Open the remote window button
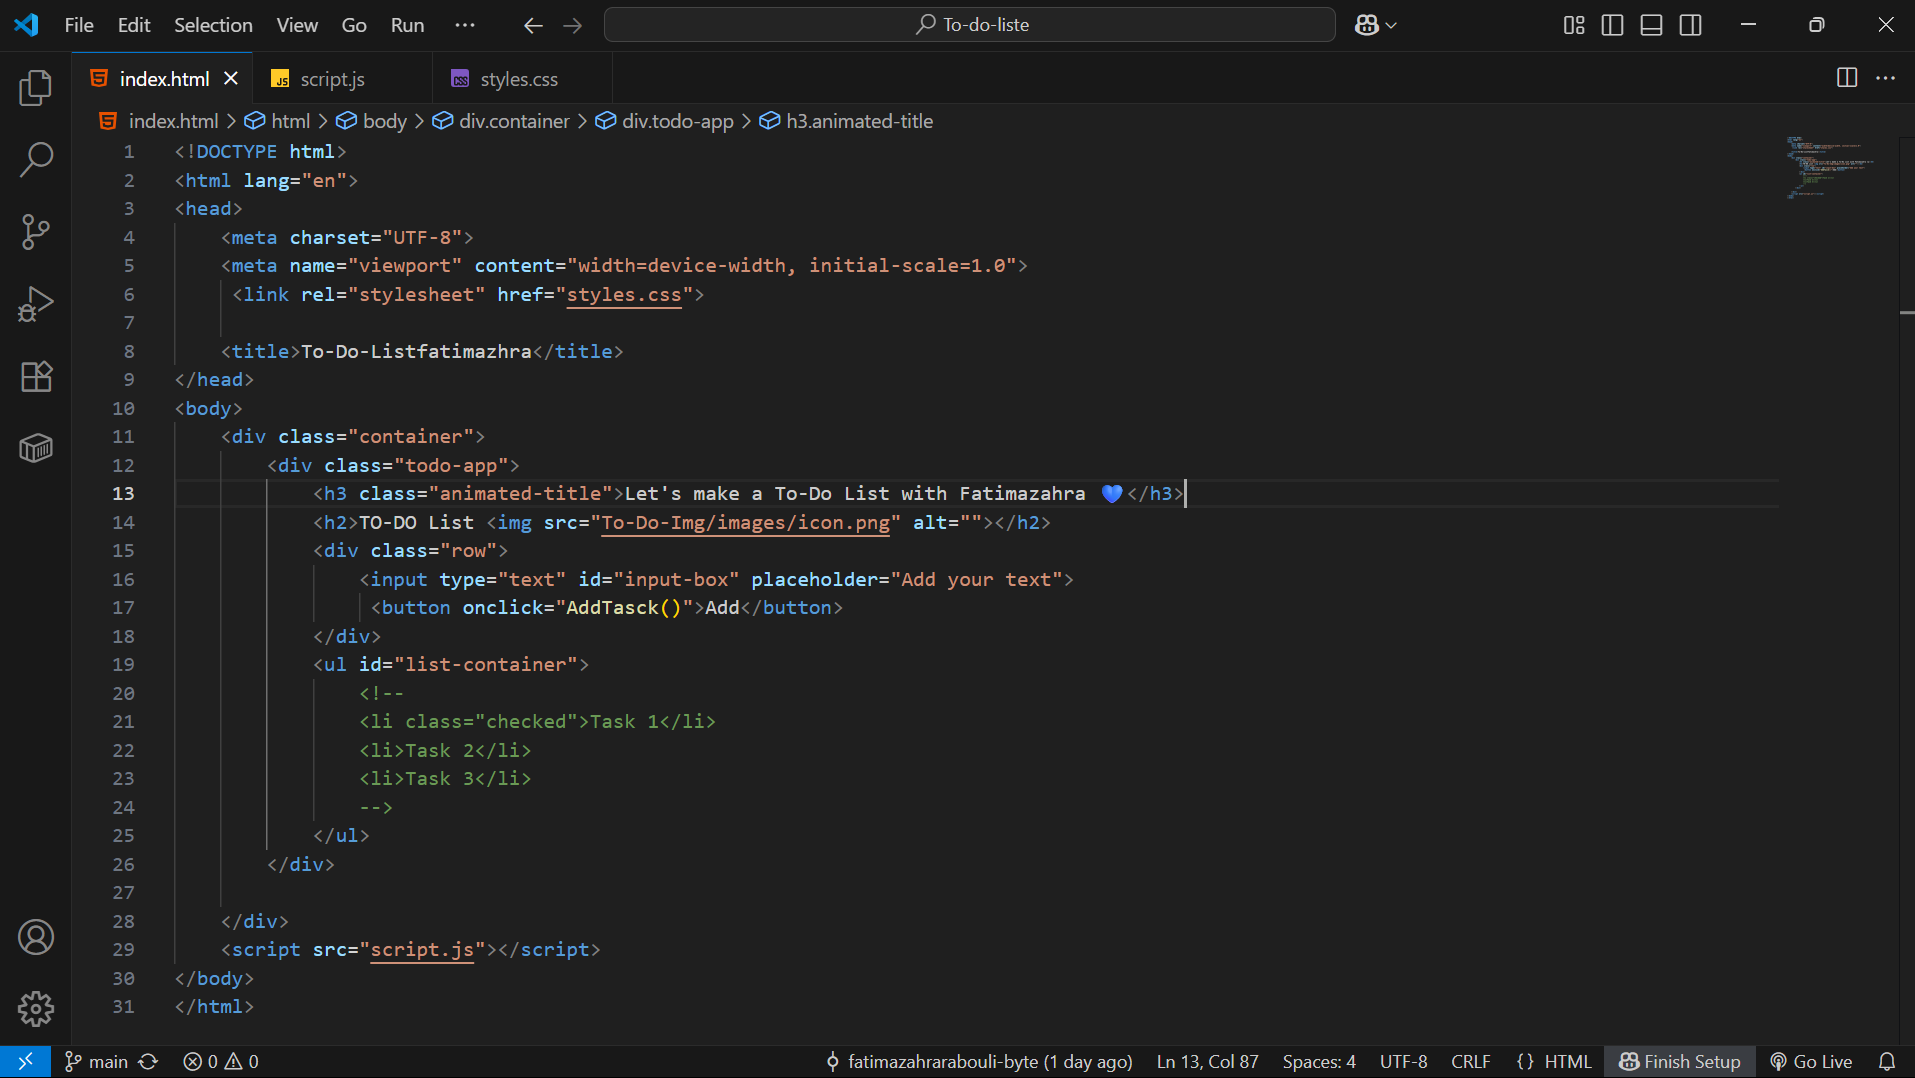This screenshot has height=1078, width=1915. click(25, 1061)
